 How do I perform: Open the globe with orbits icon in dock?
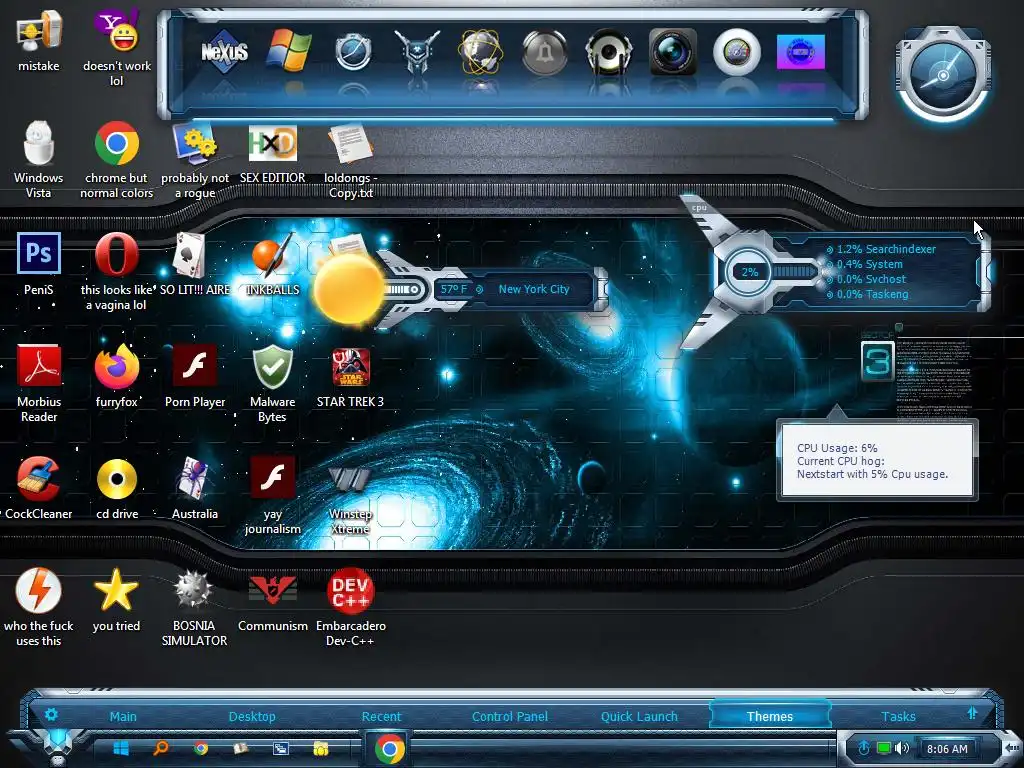pyautogui.click(x=481, y=52)
